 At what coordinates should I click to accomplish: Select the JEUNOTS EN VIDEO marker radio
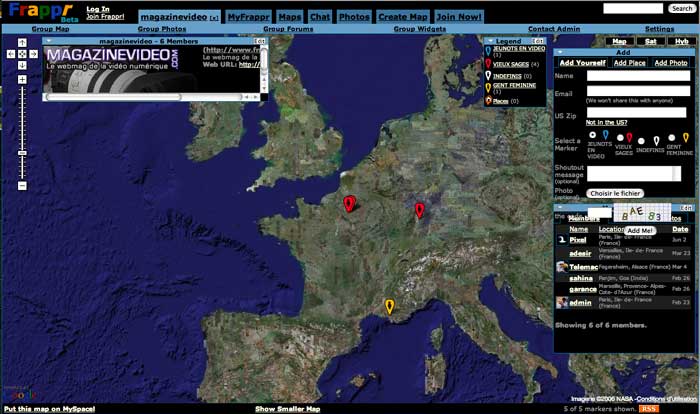click(592, 134)
